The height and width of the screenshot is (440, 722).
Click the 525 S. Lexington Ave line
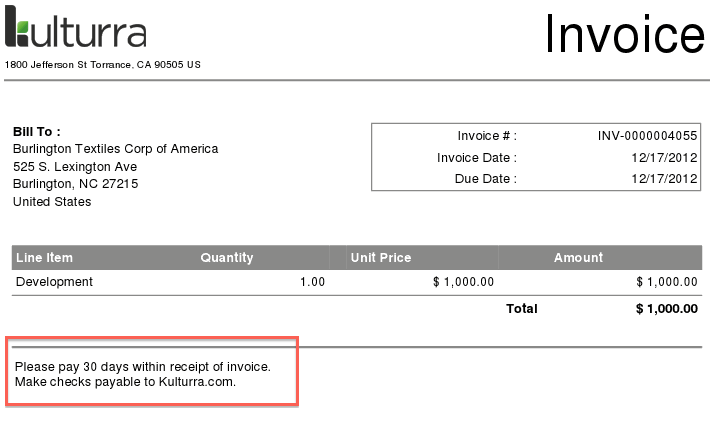coord(75,166)
